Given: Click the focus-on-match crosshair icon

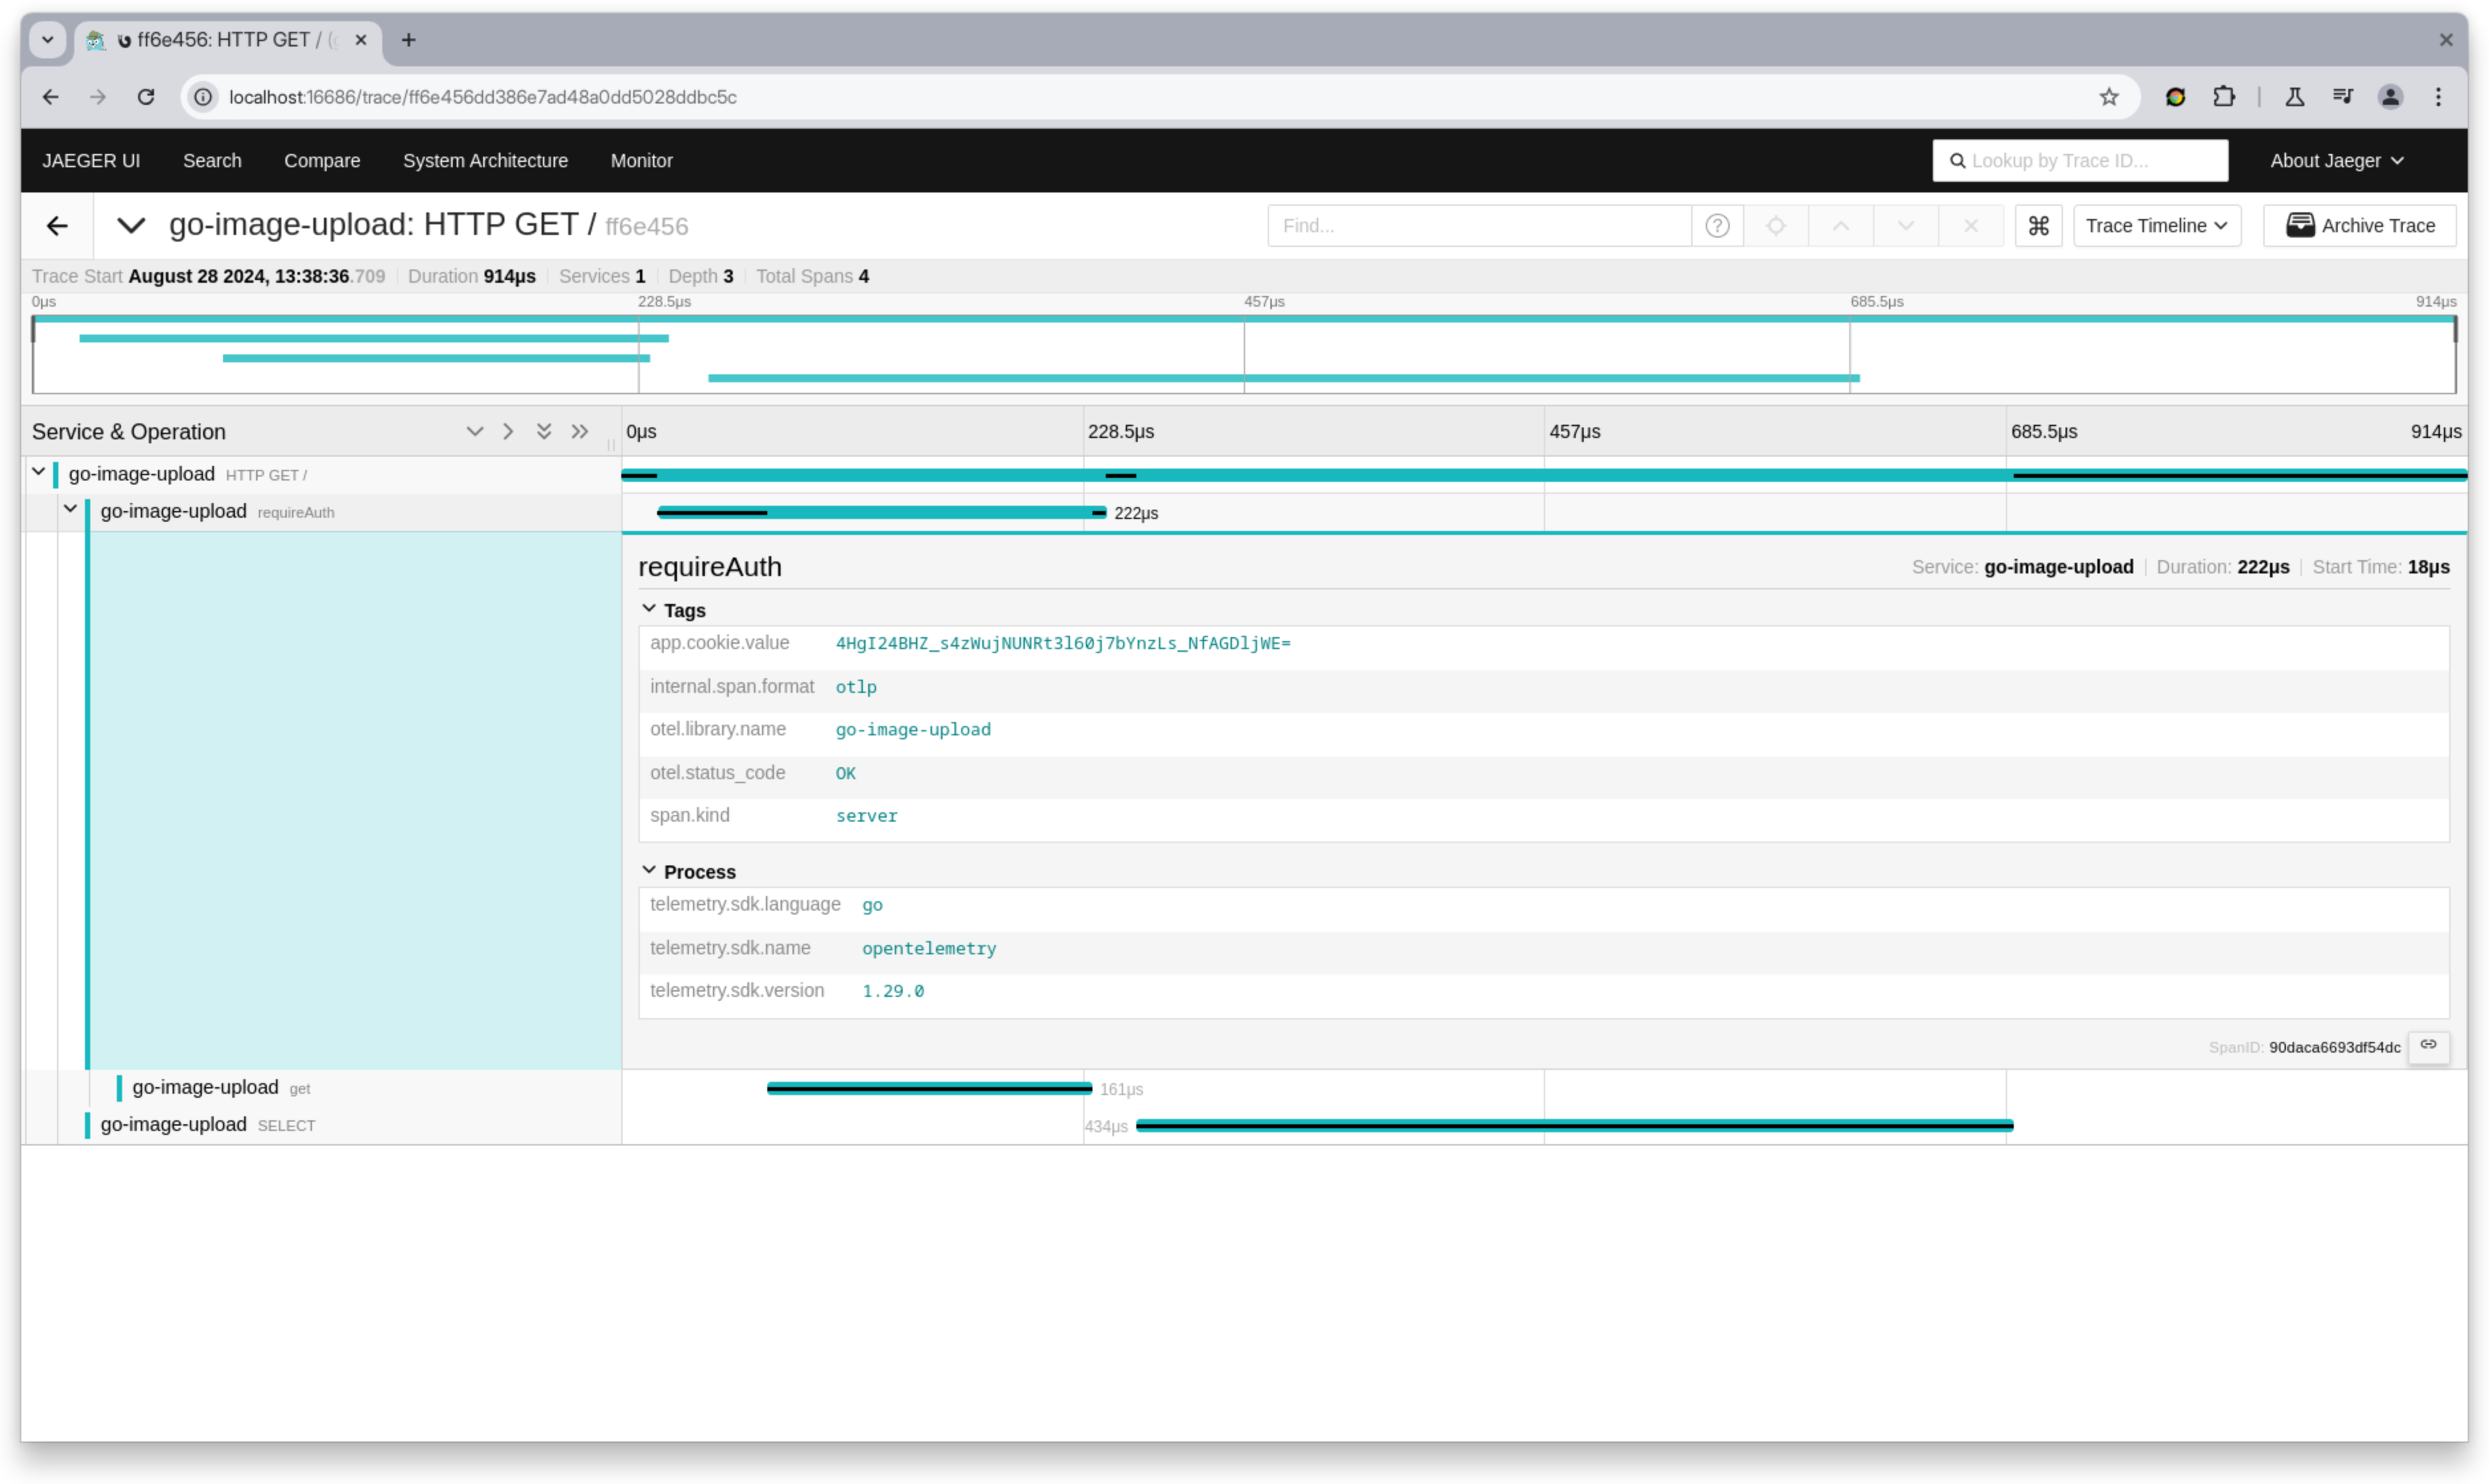Looking at the screenshot, I should pyautogui.click(x=1776, y=225).
